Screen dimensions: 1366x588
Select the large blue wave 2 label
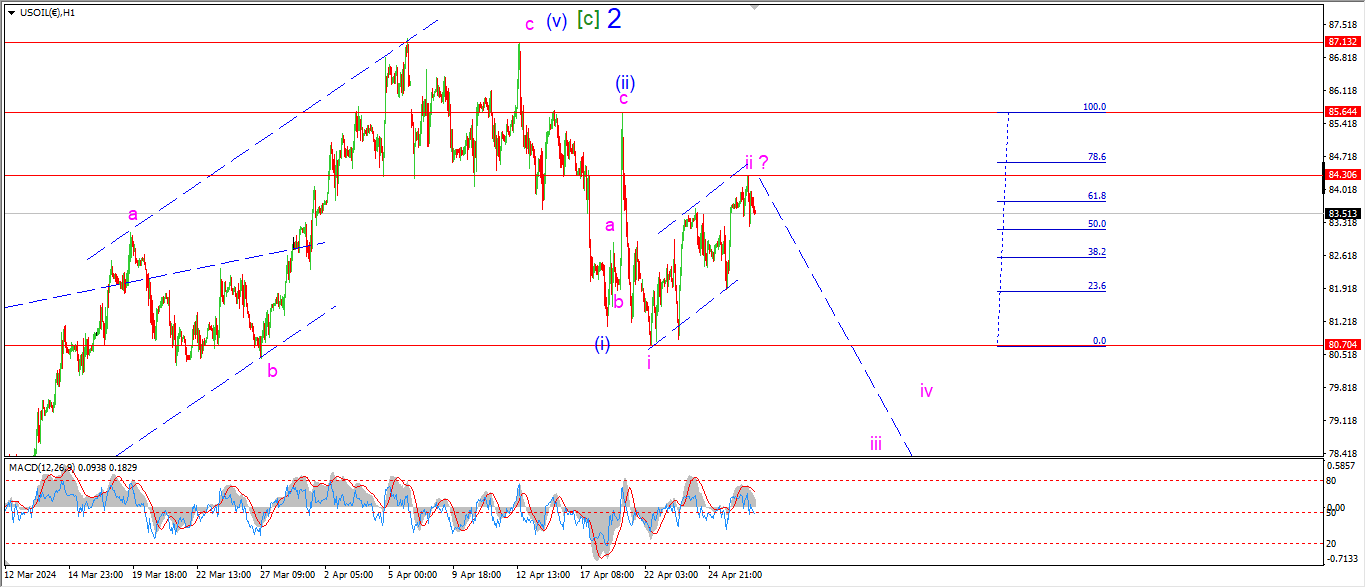(614, 19)
